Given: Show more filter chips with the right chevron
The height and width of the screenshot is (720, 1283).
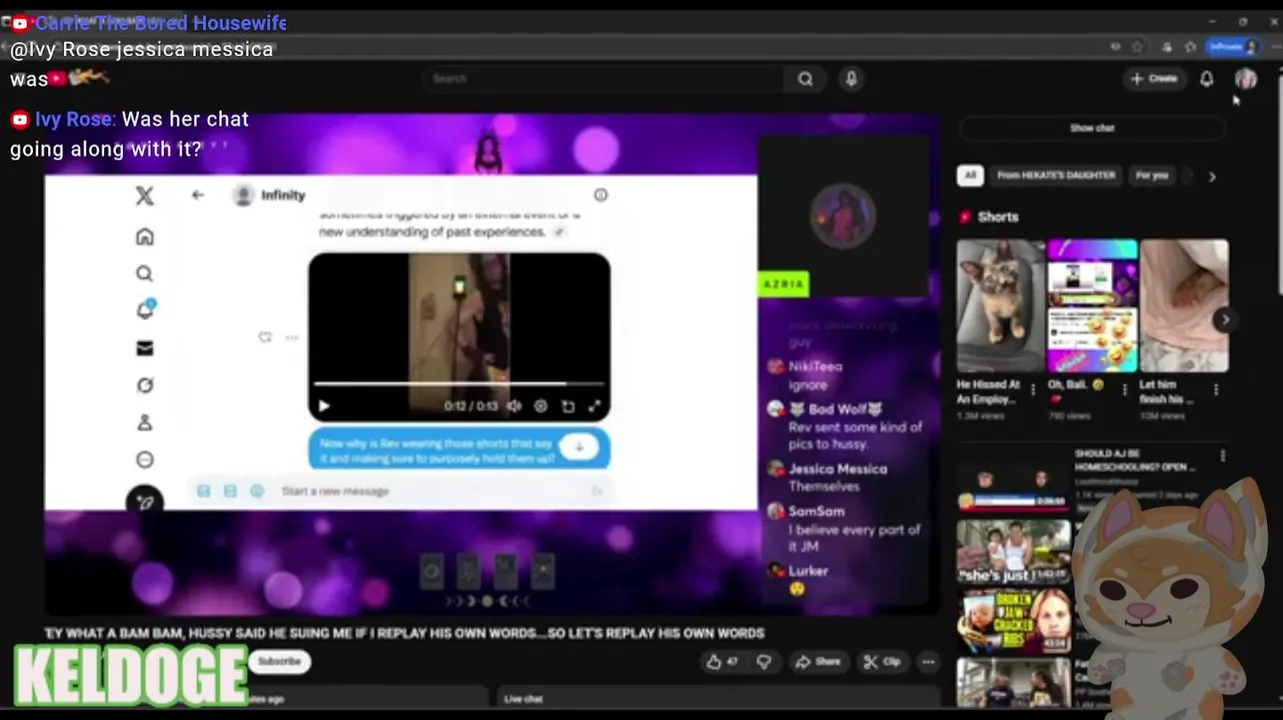Looking at the screenshot, I should coord(1212,176).
